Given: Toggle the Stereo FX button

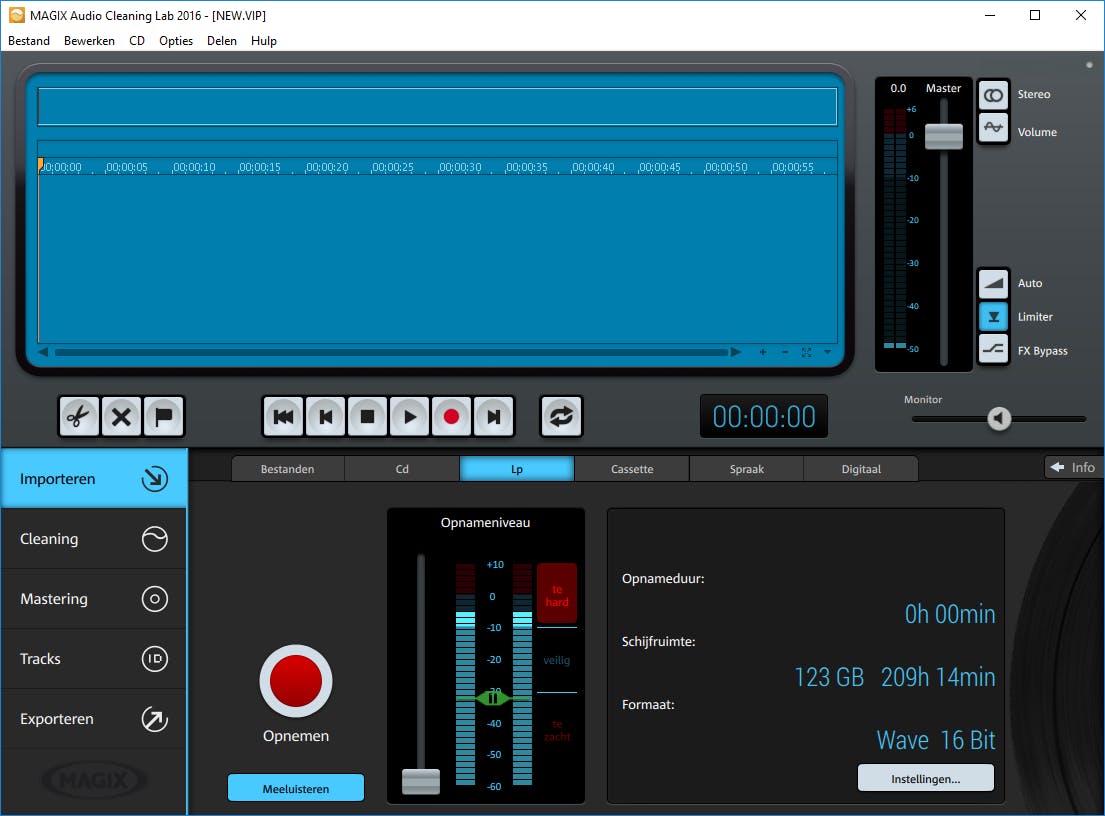Looking at the screenshot, I should (994, 95).
